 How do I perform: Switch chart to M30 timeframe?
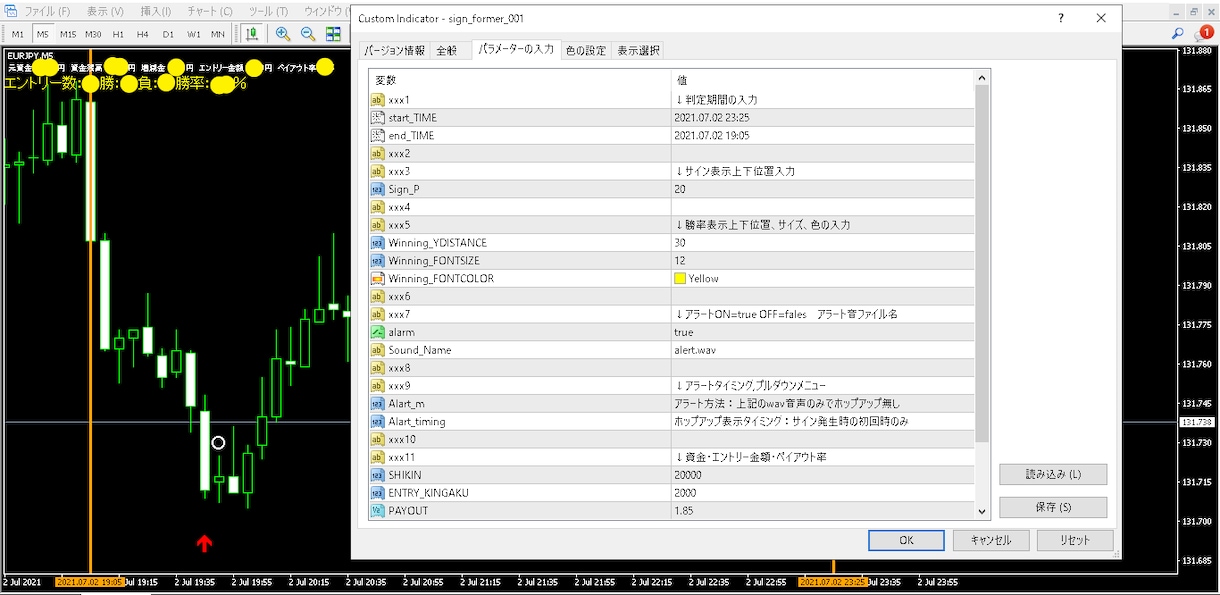point(93,34)
